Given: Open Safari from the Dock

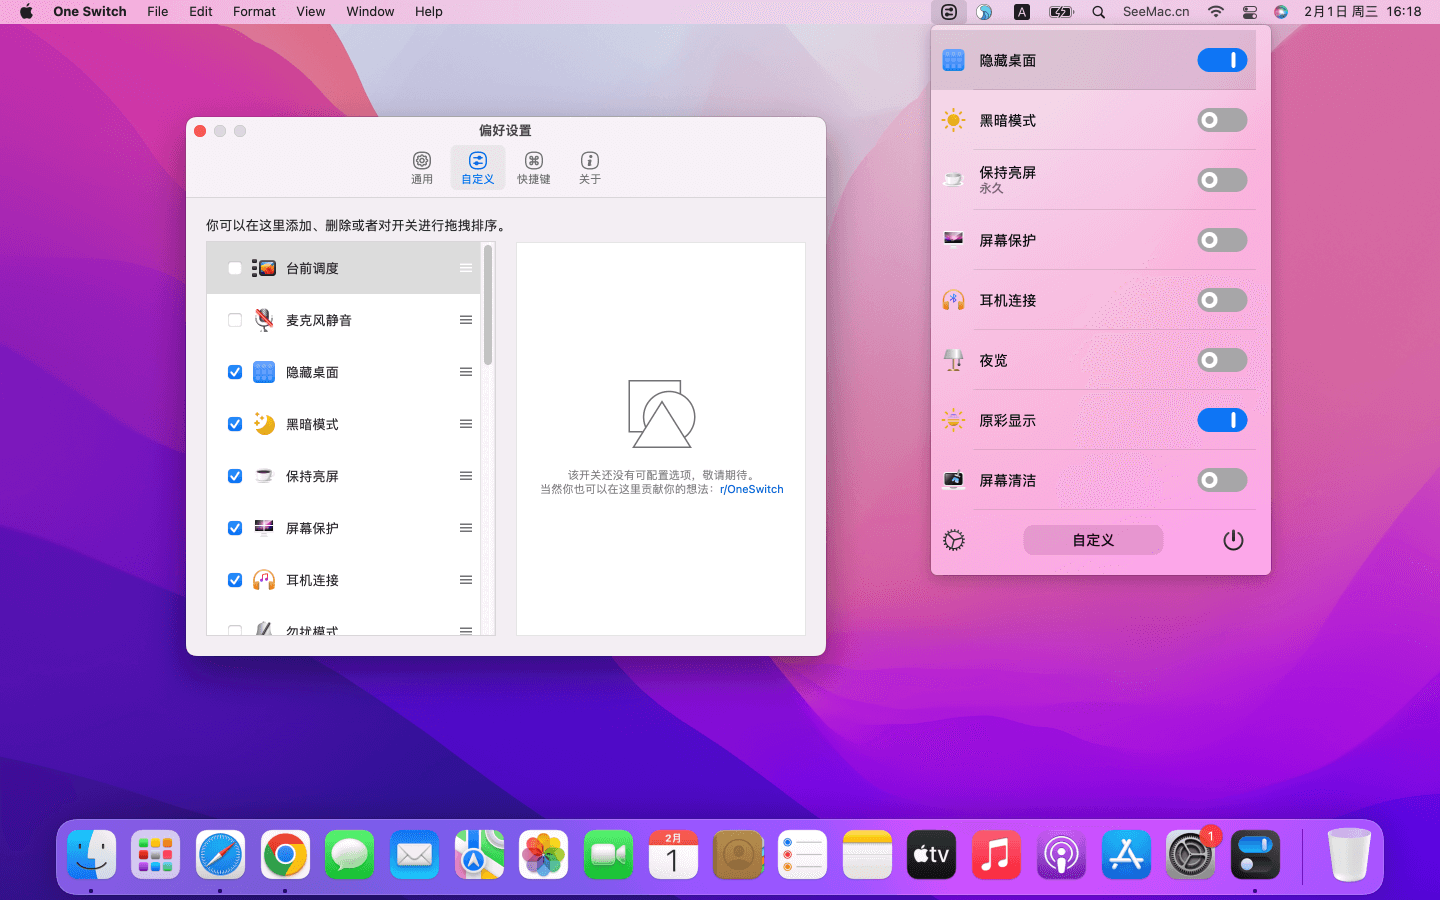Looking at the screenshot, I should pyautogui.click(x=220, y=855).
